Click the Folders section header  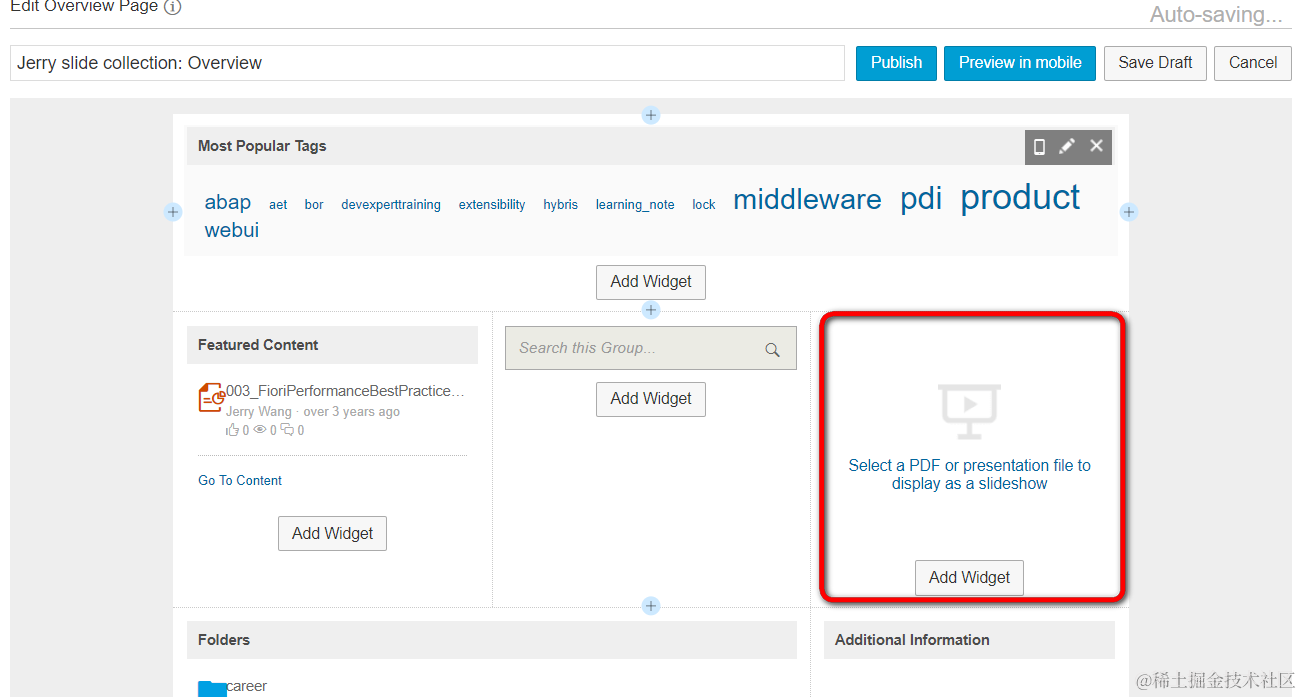point(492,640)
